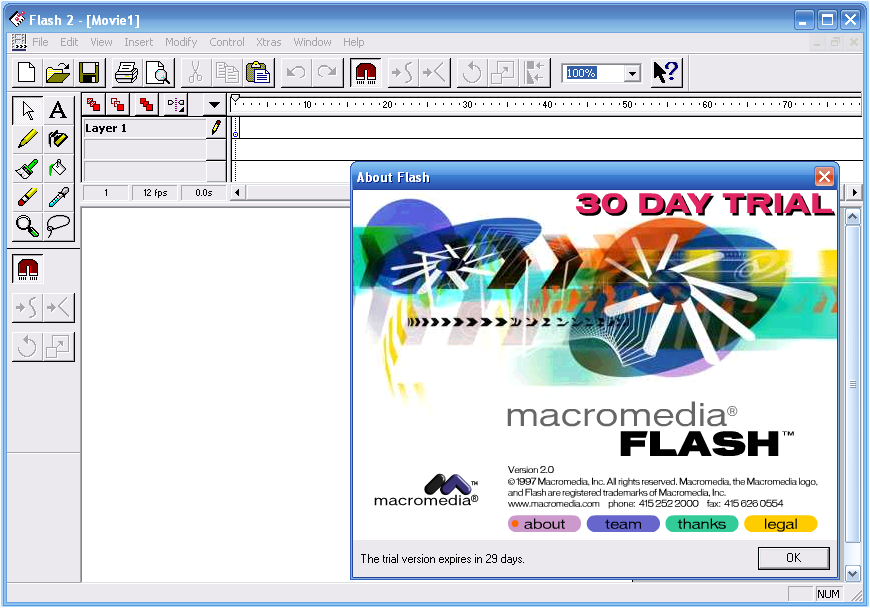Click Rotate modifier in the toolbox
Image resolution: width=870 pixels, height=608 pixels.
click(x=27, y=347)
